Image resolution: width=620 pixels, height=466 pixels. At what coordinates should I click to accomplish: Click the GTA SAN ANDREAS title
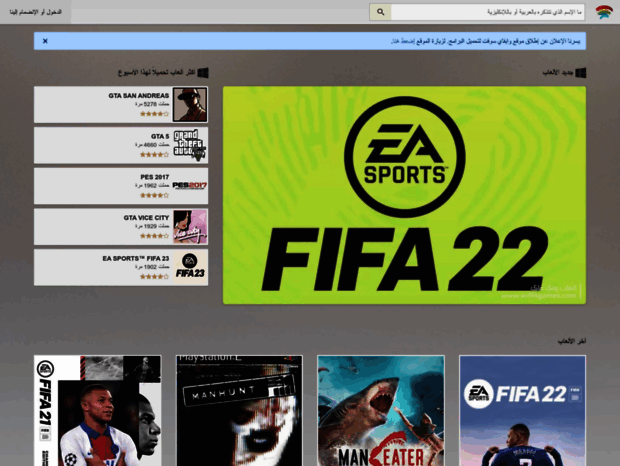(x=138, y=96)
